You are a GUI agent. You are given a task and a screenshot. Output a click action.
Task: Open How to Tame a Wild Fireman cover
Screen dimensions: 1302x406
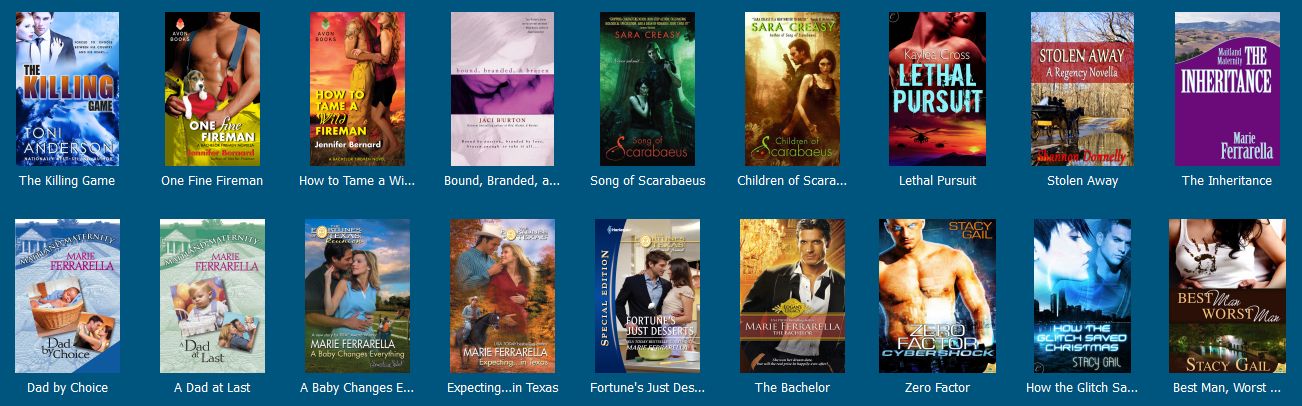[x=357, y=89]
